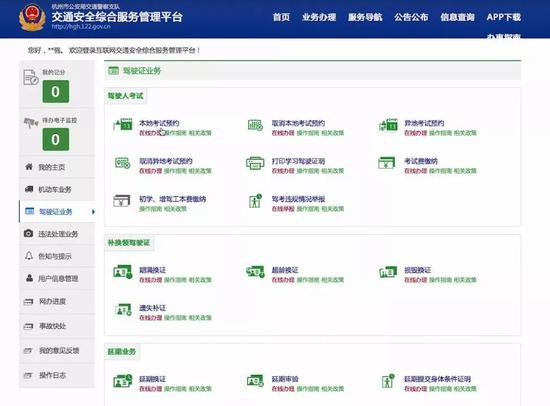550x406 pixels.
Task: Click the 取消本地考试预约 icon
Action: [x=255, y=125]
